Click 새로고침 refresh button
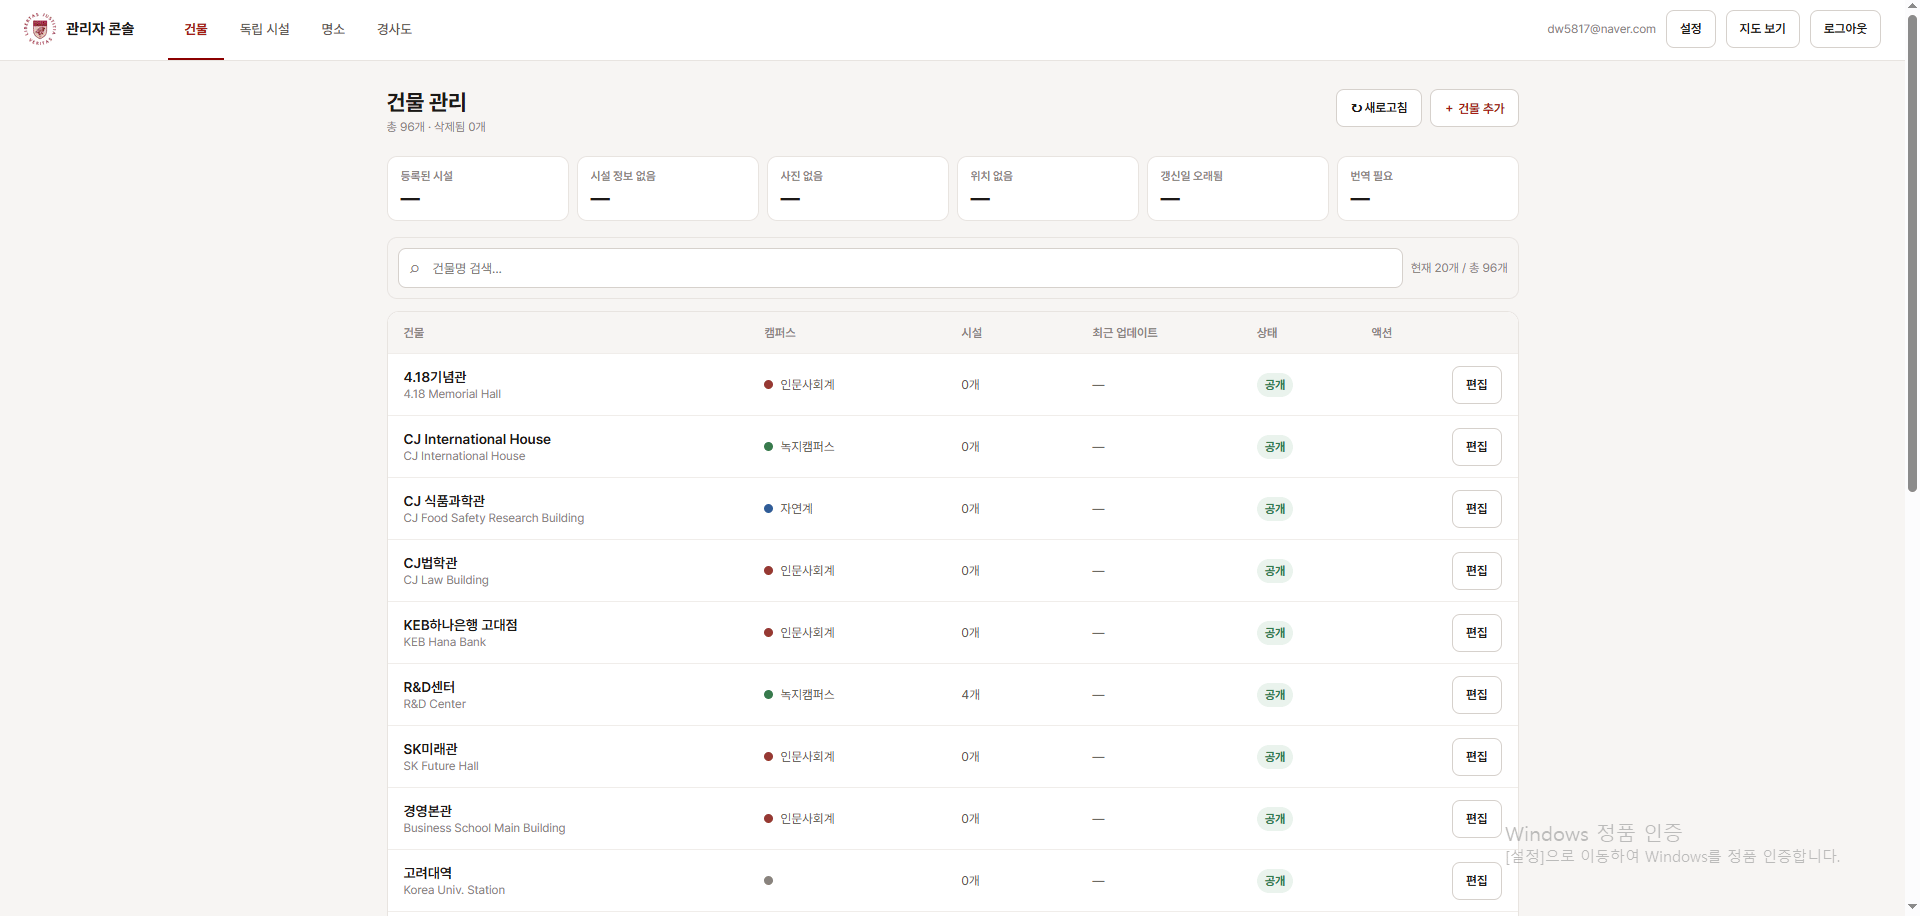This screenshot has height=916, width=1920. (x=1378, y=108)
